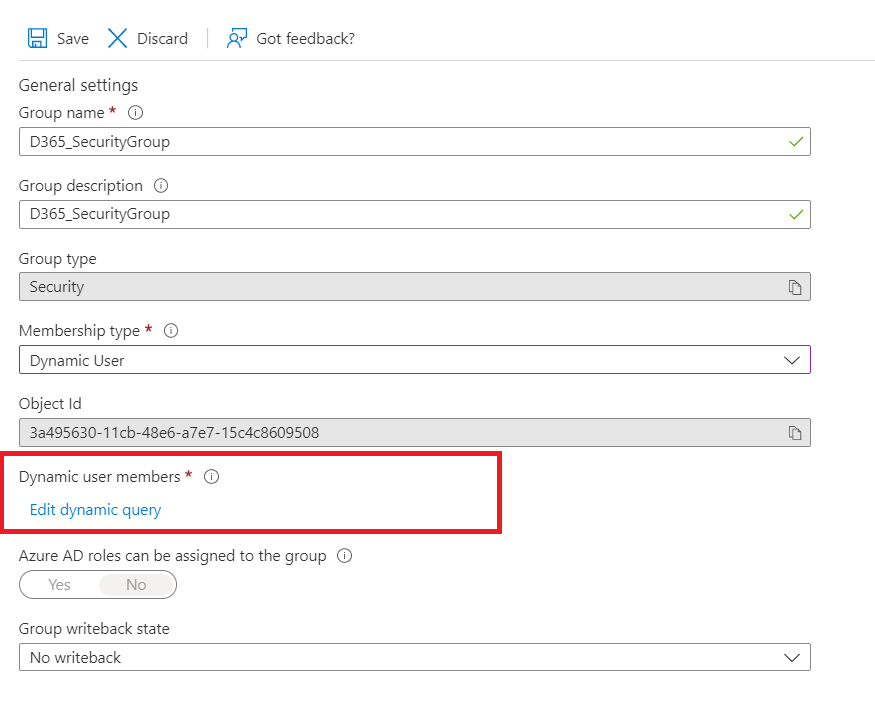Select No for Azure AD roles assignment

tap(136, 585)
